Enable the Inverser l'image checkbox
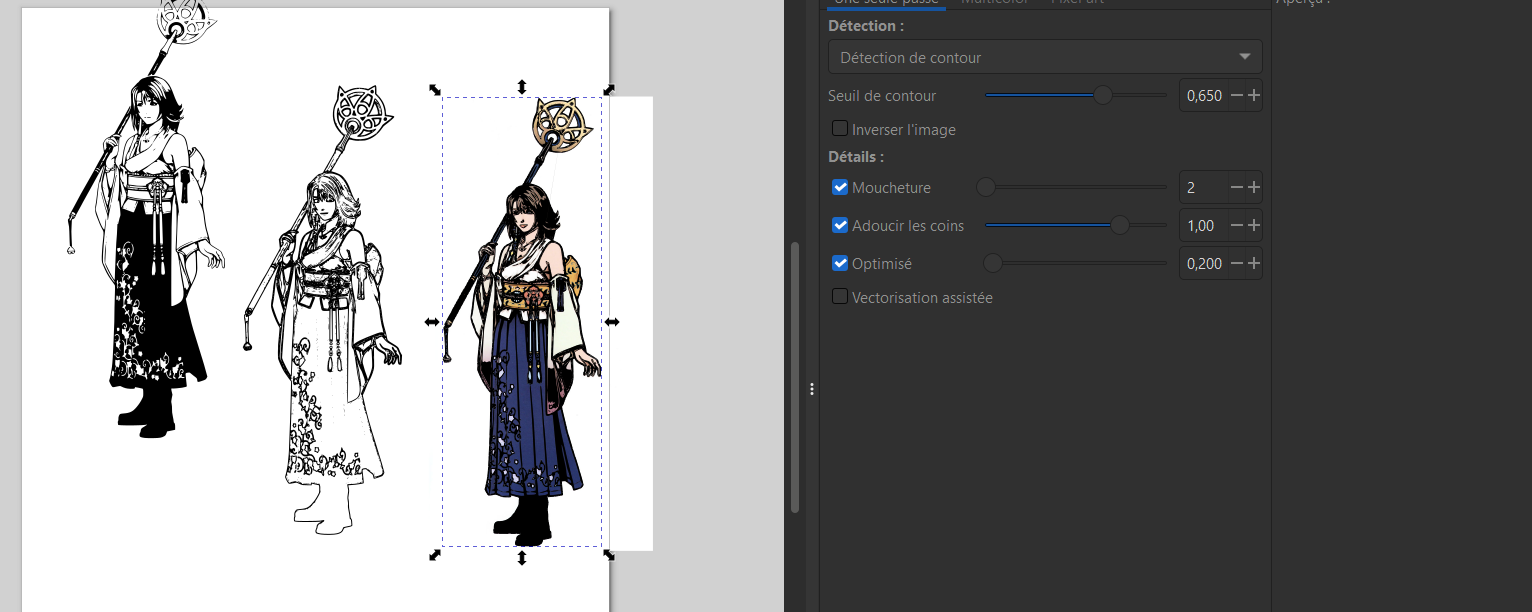 click(840, 129)
